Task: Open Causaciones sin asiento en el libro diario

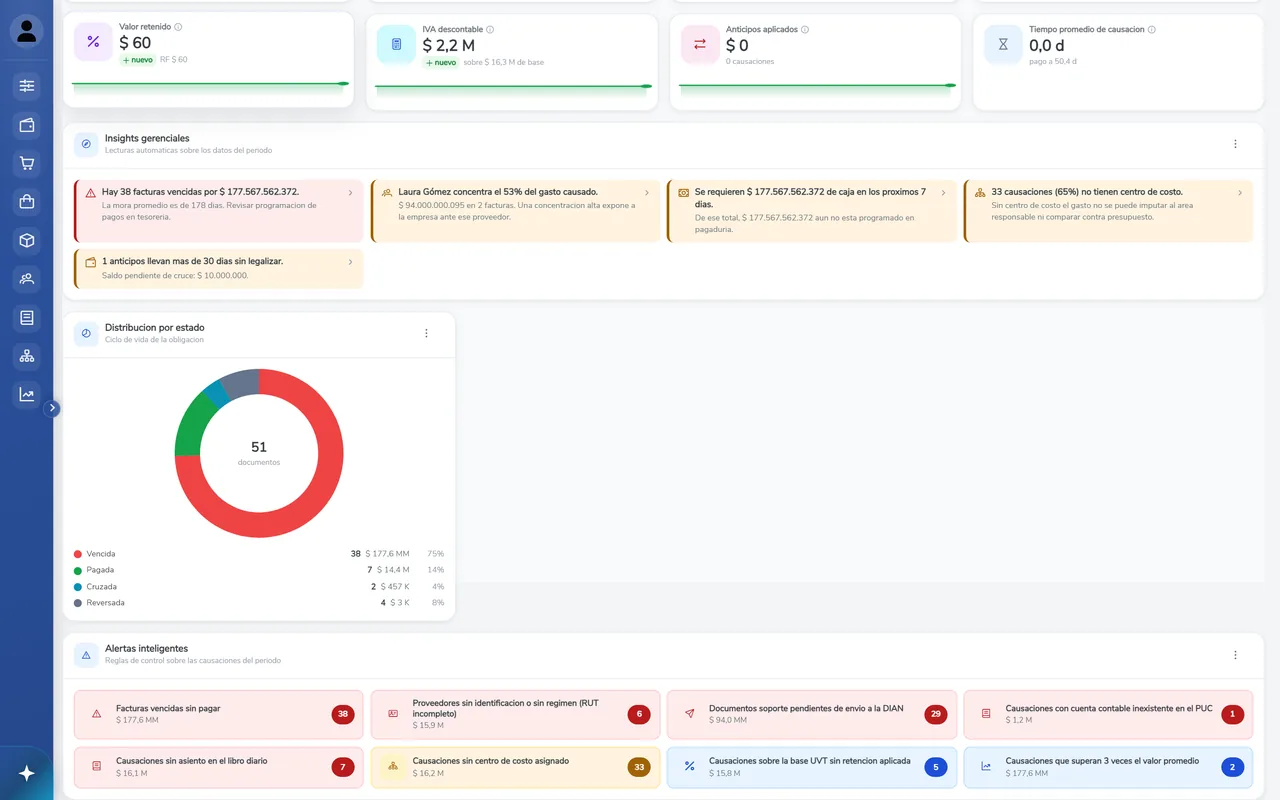Action: pos(219,767)
